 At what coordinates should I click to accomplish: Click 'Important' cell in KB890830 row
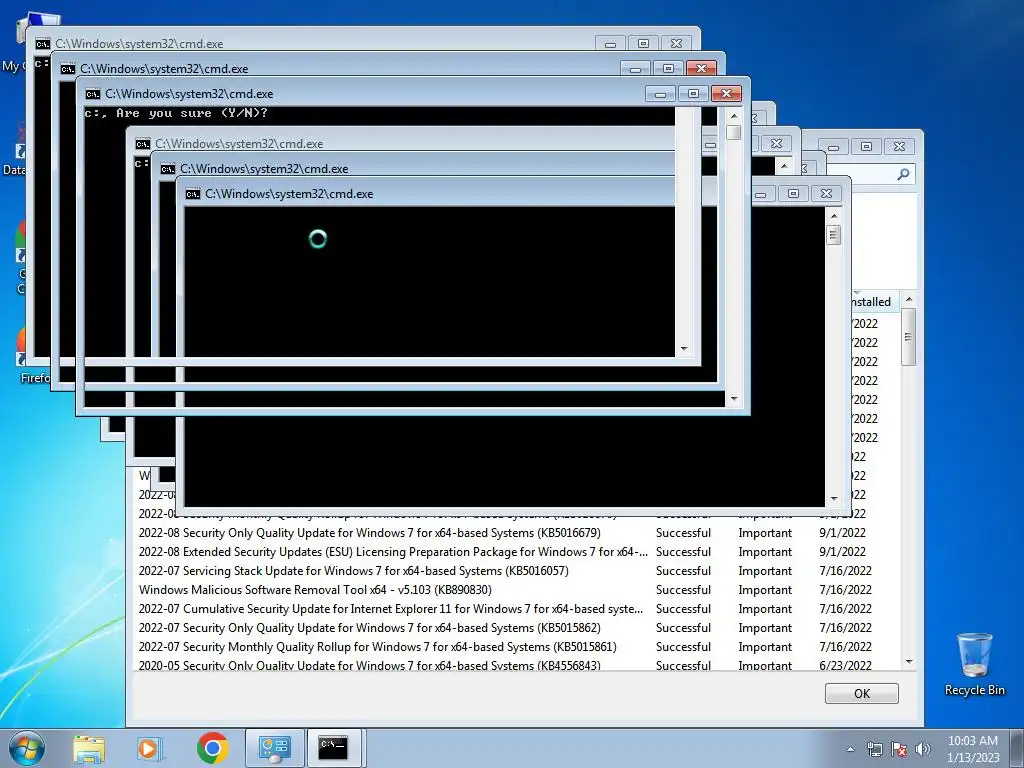765,590
